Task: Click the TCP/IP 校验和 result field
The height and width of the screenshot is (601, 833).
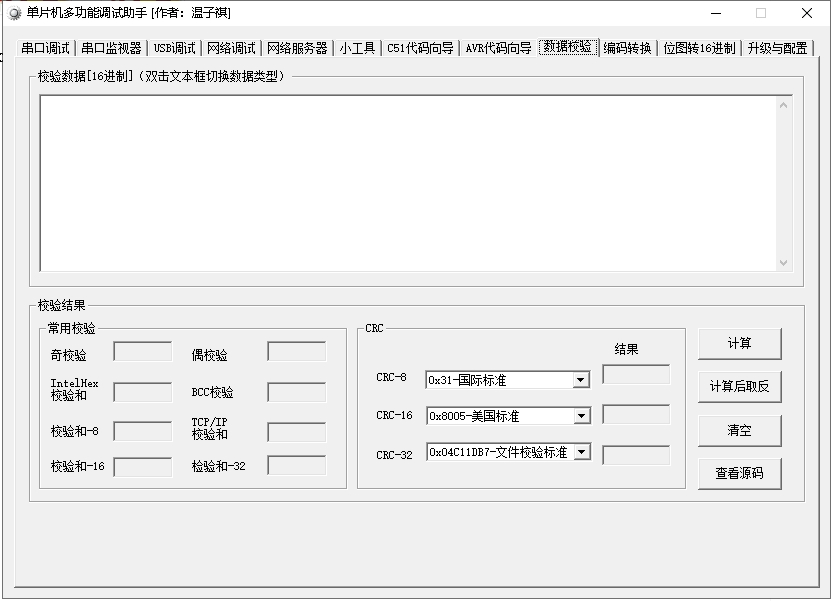Action: tap(297, 433)
